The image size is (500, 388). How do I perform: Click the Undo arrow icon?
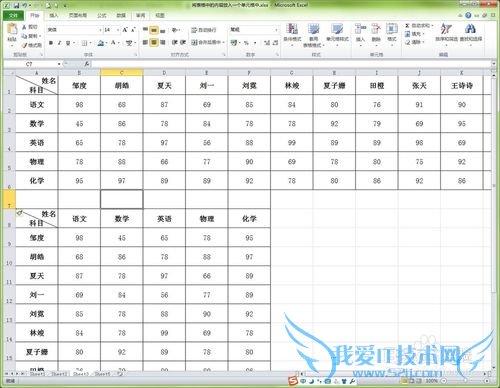[x=25, y=5]
